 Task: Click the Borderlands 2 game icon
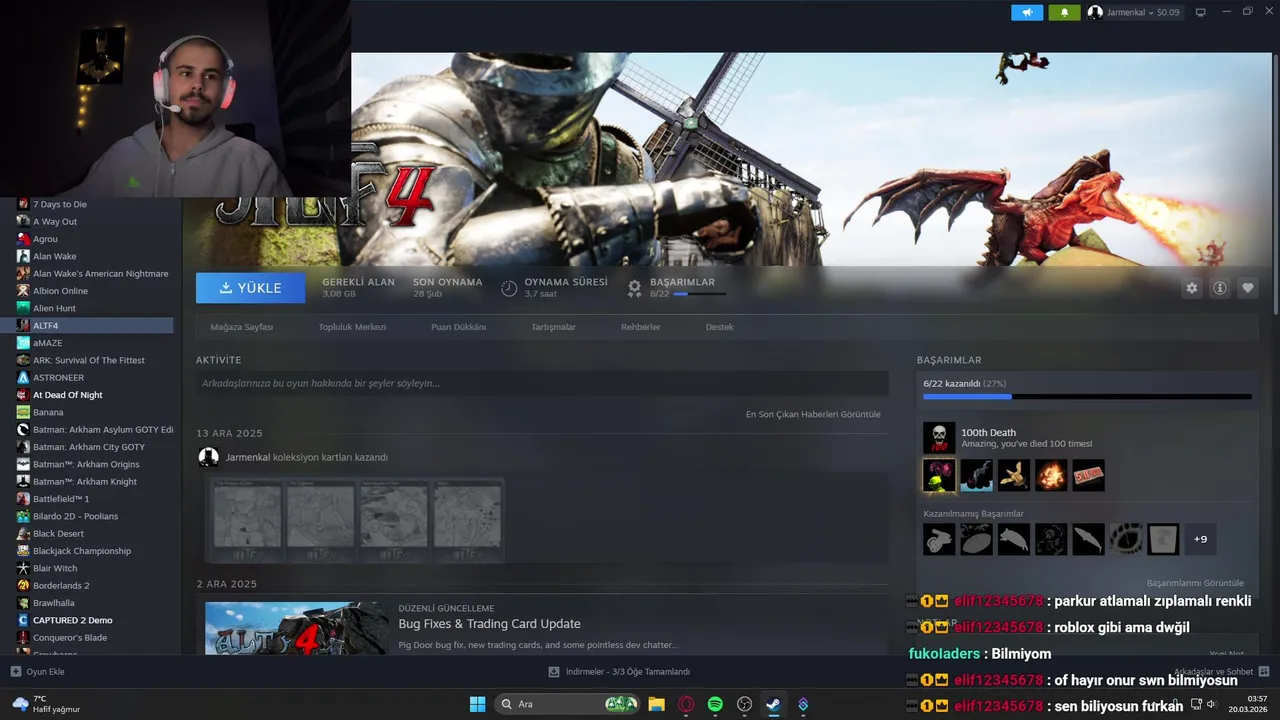(x=23, y=585)
